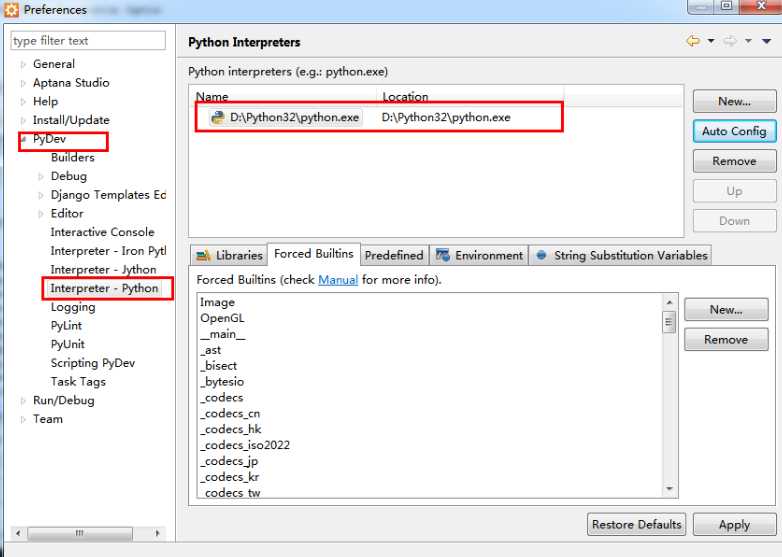
Task: Select the PyDev tree item
Action: [49, 139]
